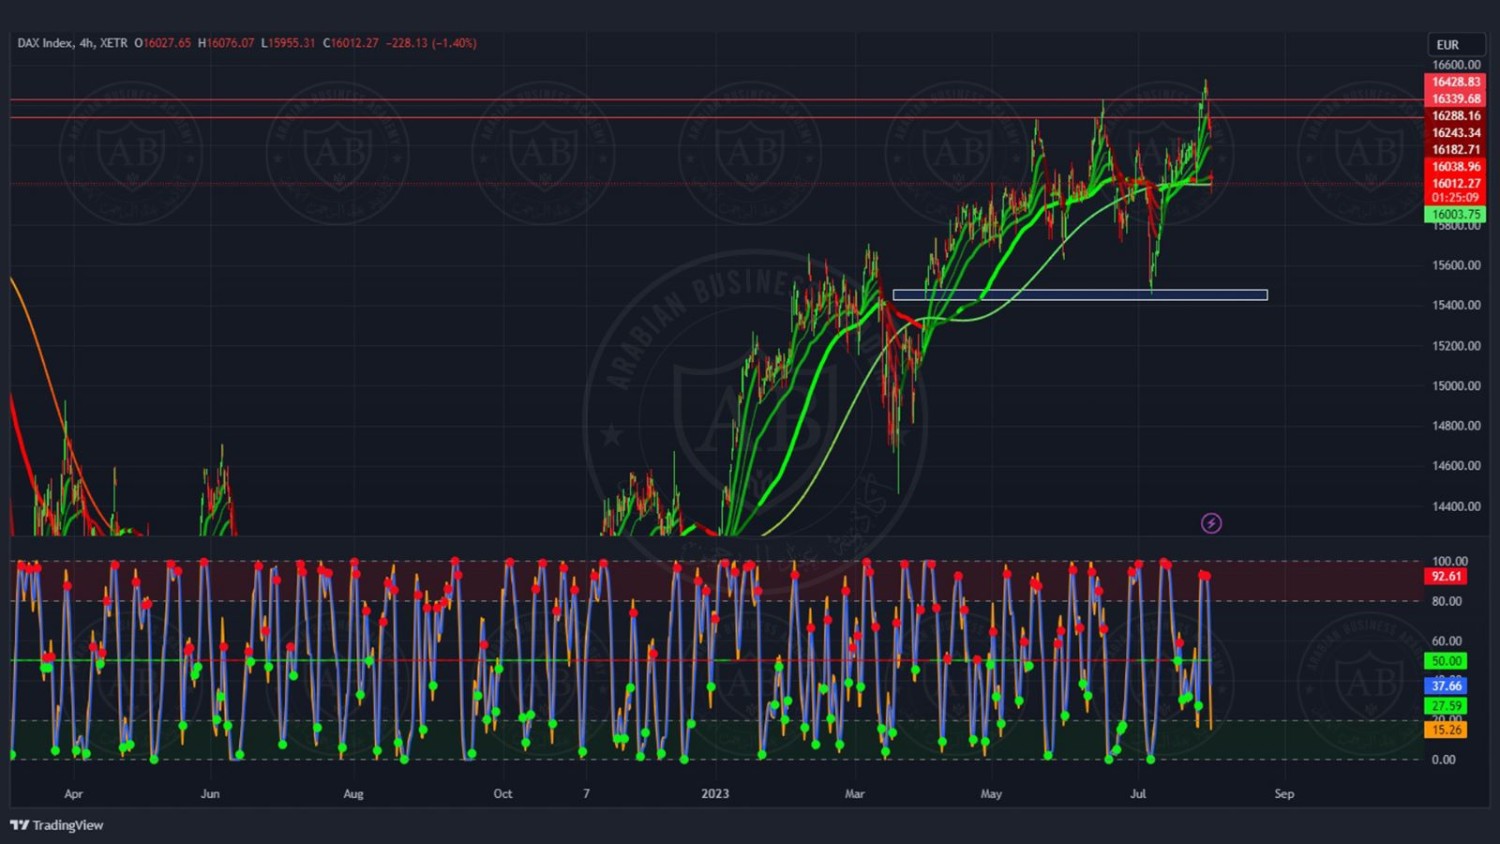Select the white rectangle support zone drawing
The image size is (1500, 844).
(x=1080, y=295)
